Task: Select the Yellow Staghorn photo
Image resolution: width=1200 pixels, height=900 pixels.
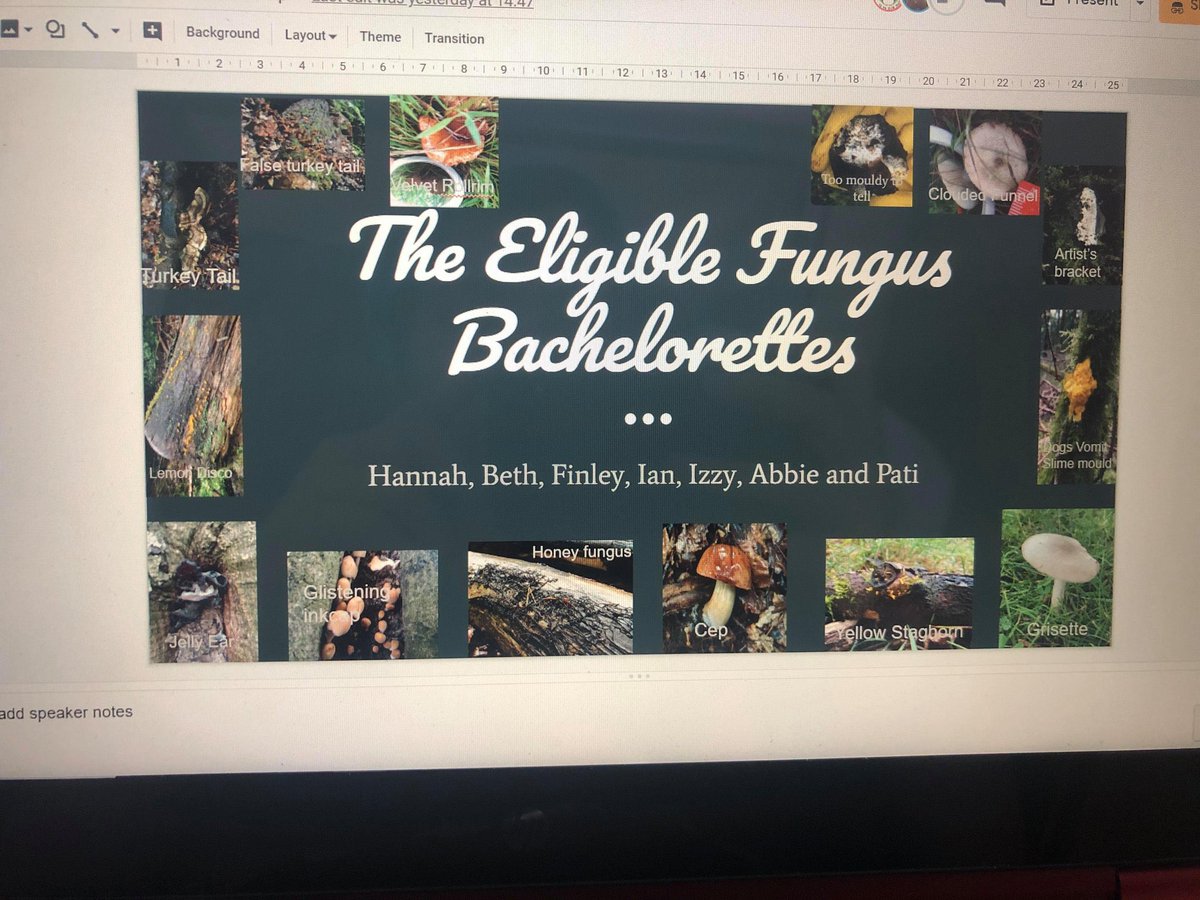Action: (899, 593)
